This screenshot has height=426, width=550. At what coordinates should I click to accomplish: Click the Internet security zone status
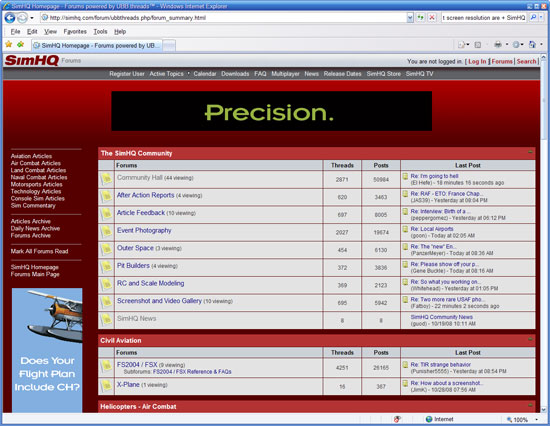coord(440,419)
